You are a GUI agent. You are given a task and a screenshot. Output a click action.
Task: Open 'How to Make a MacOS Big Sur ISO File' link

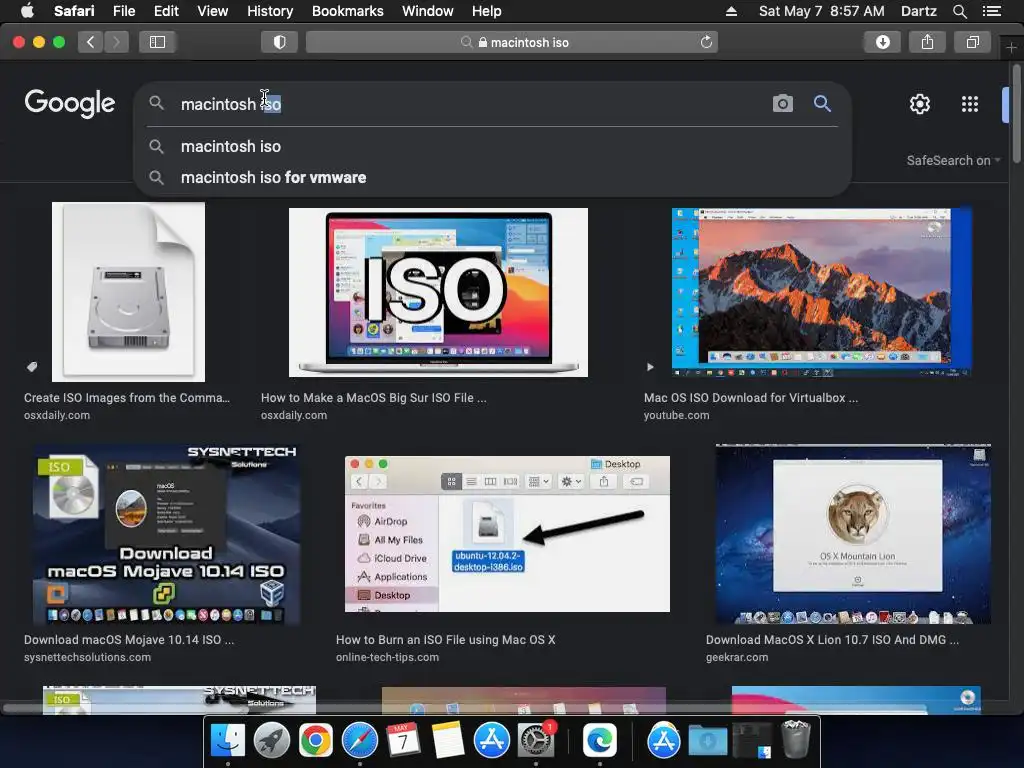tap(374, 398)
